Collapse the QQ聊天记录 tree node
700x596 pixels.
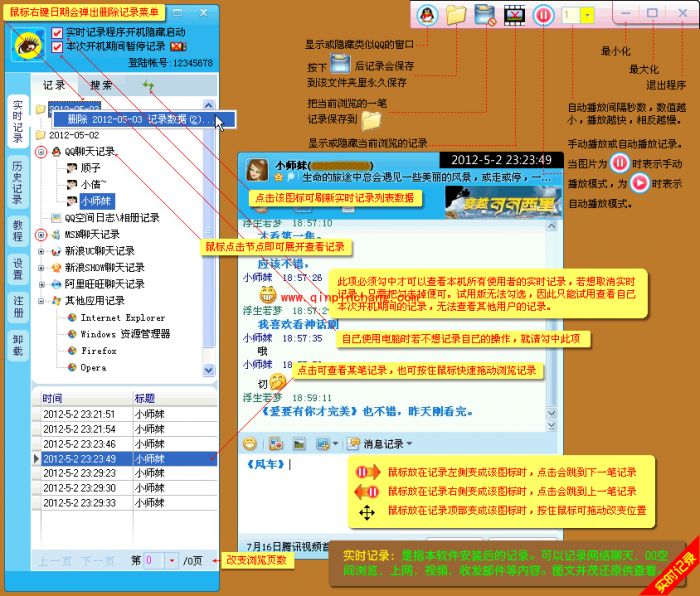pos(41,152)
